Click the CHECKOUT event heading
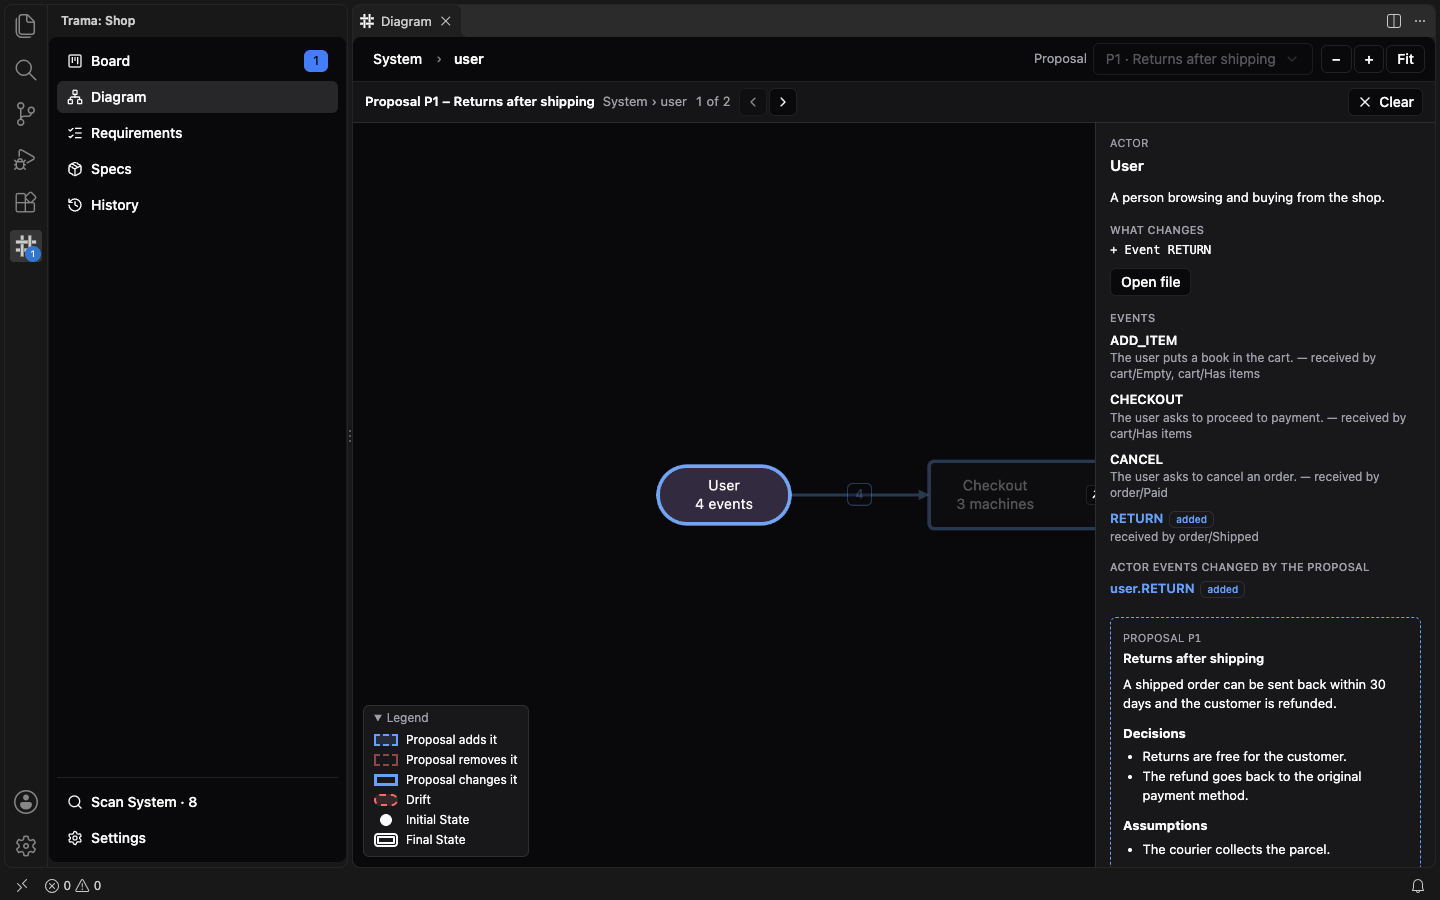 coord(1146,399)
